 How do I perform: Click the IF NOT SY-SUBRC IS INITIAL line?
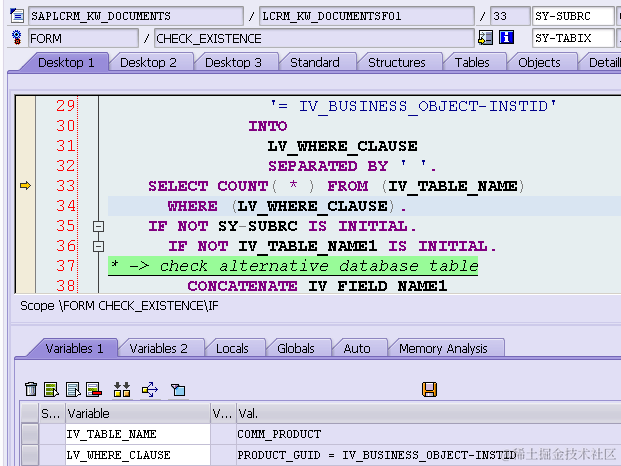click(x=282, y=226)
